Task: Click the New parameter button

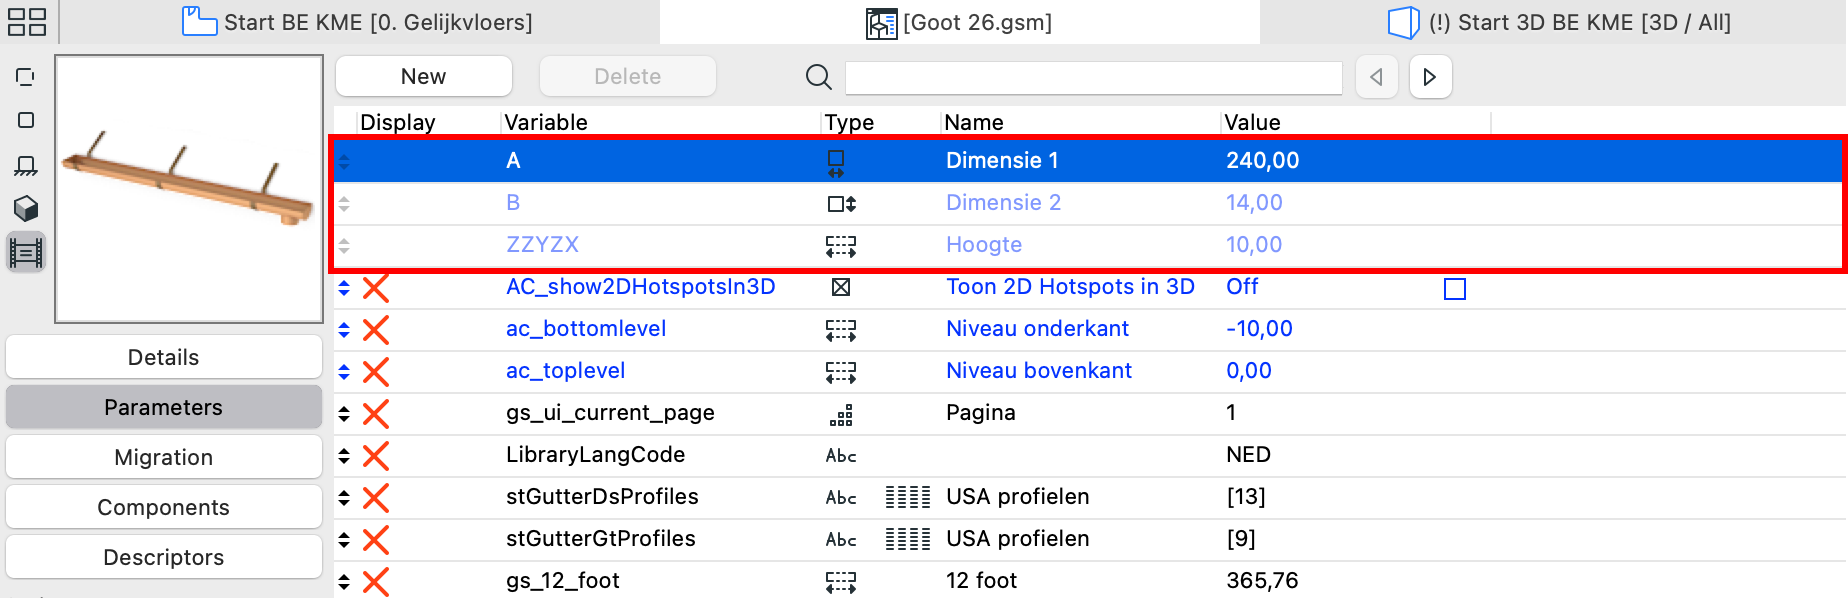Action: point(424,76)
